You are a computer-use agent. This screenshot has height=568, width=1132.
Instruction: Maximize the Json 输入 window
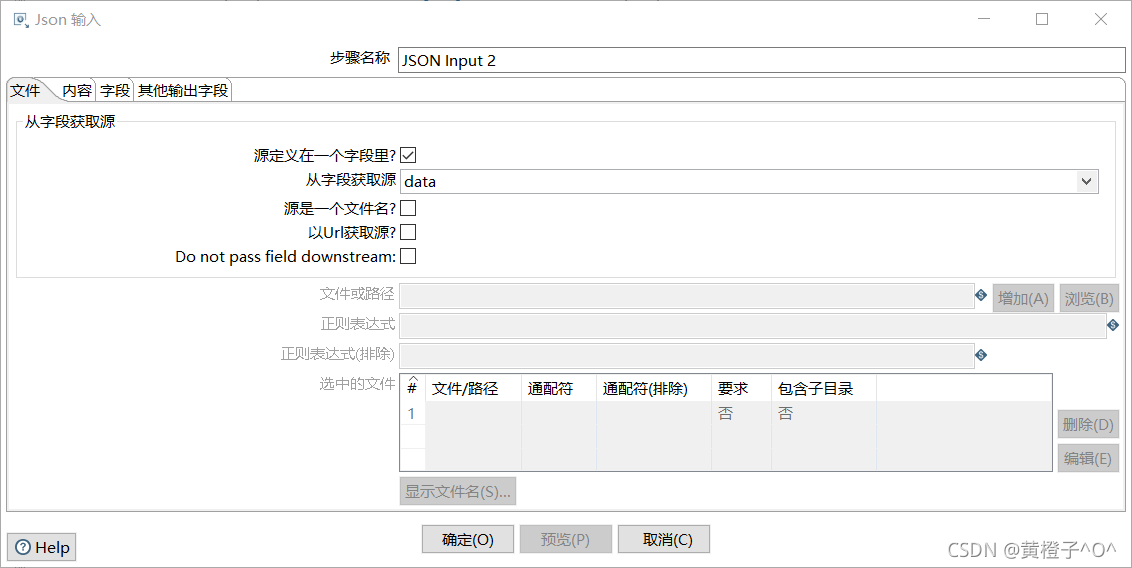point(1042,19)
